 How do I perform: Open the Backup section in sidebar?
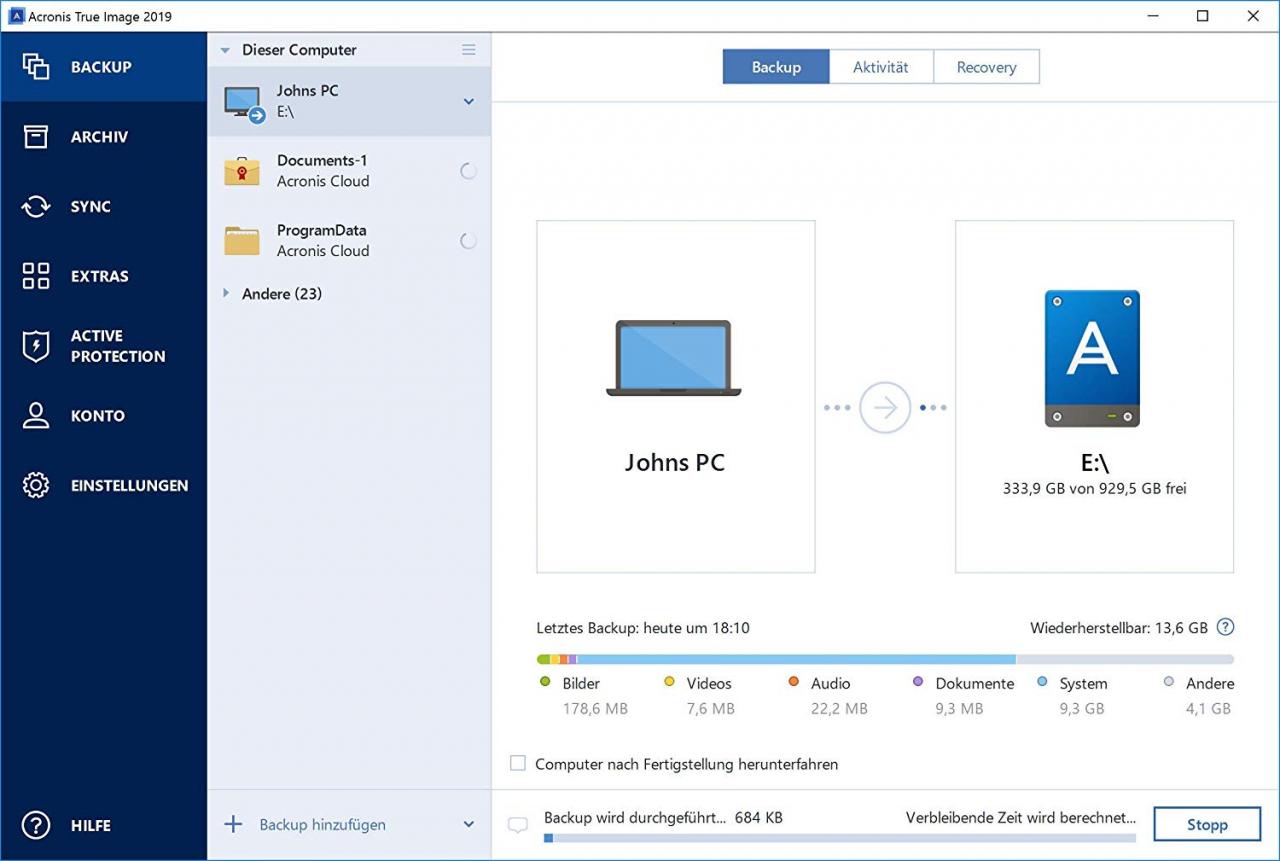99,66
